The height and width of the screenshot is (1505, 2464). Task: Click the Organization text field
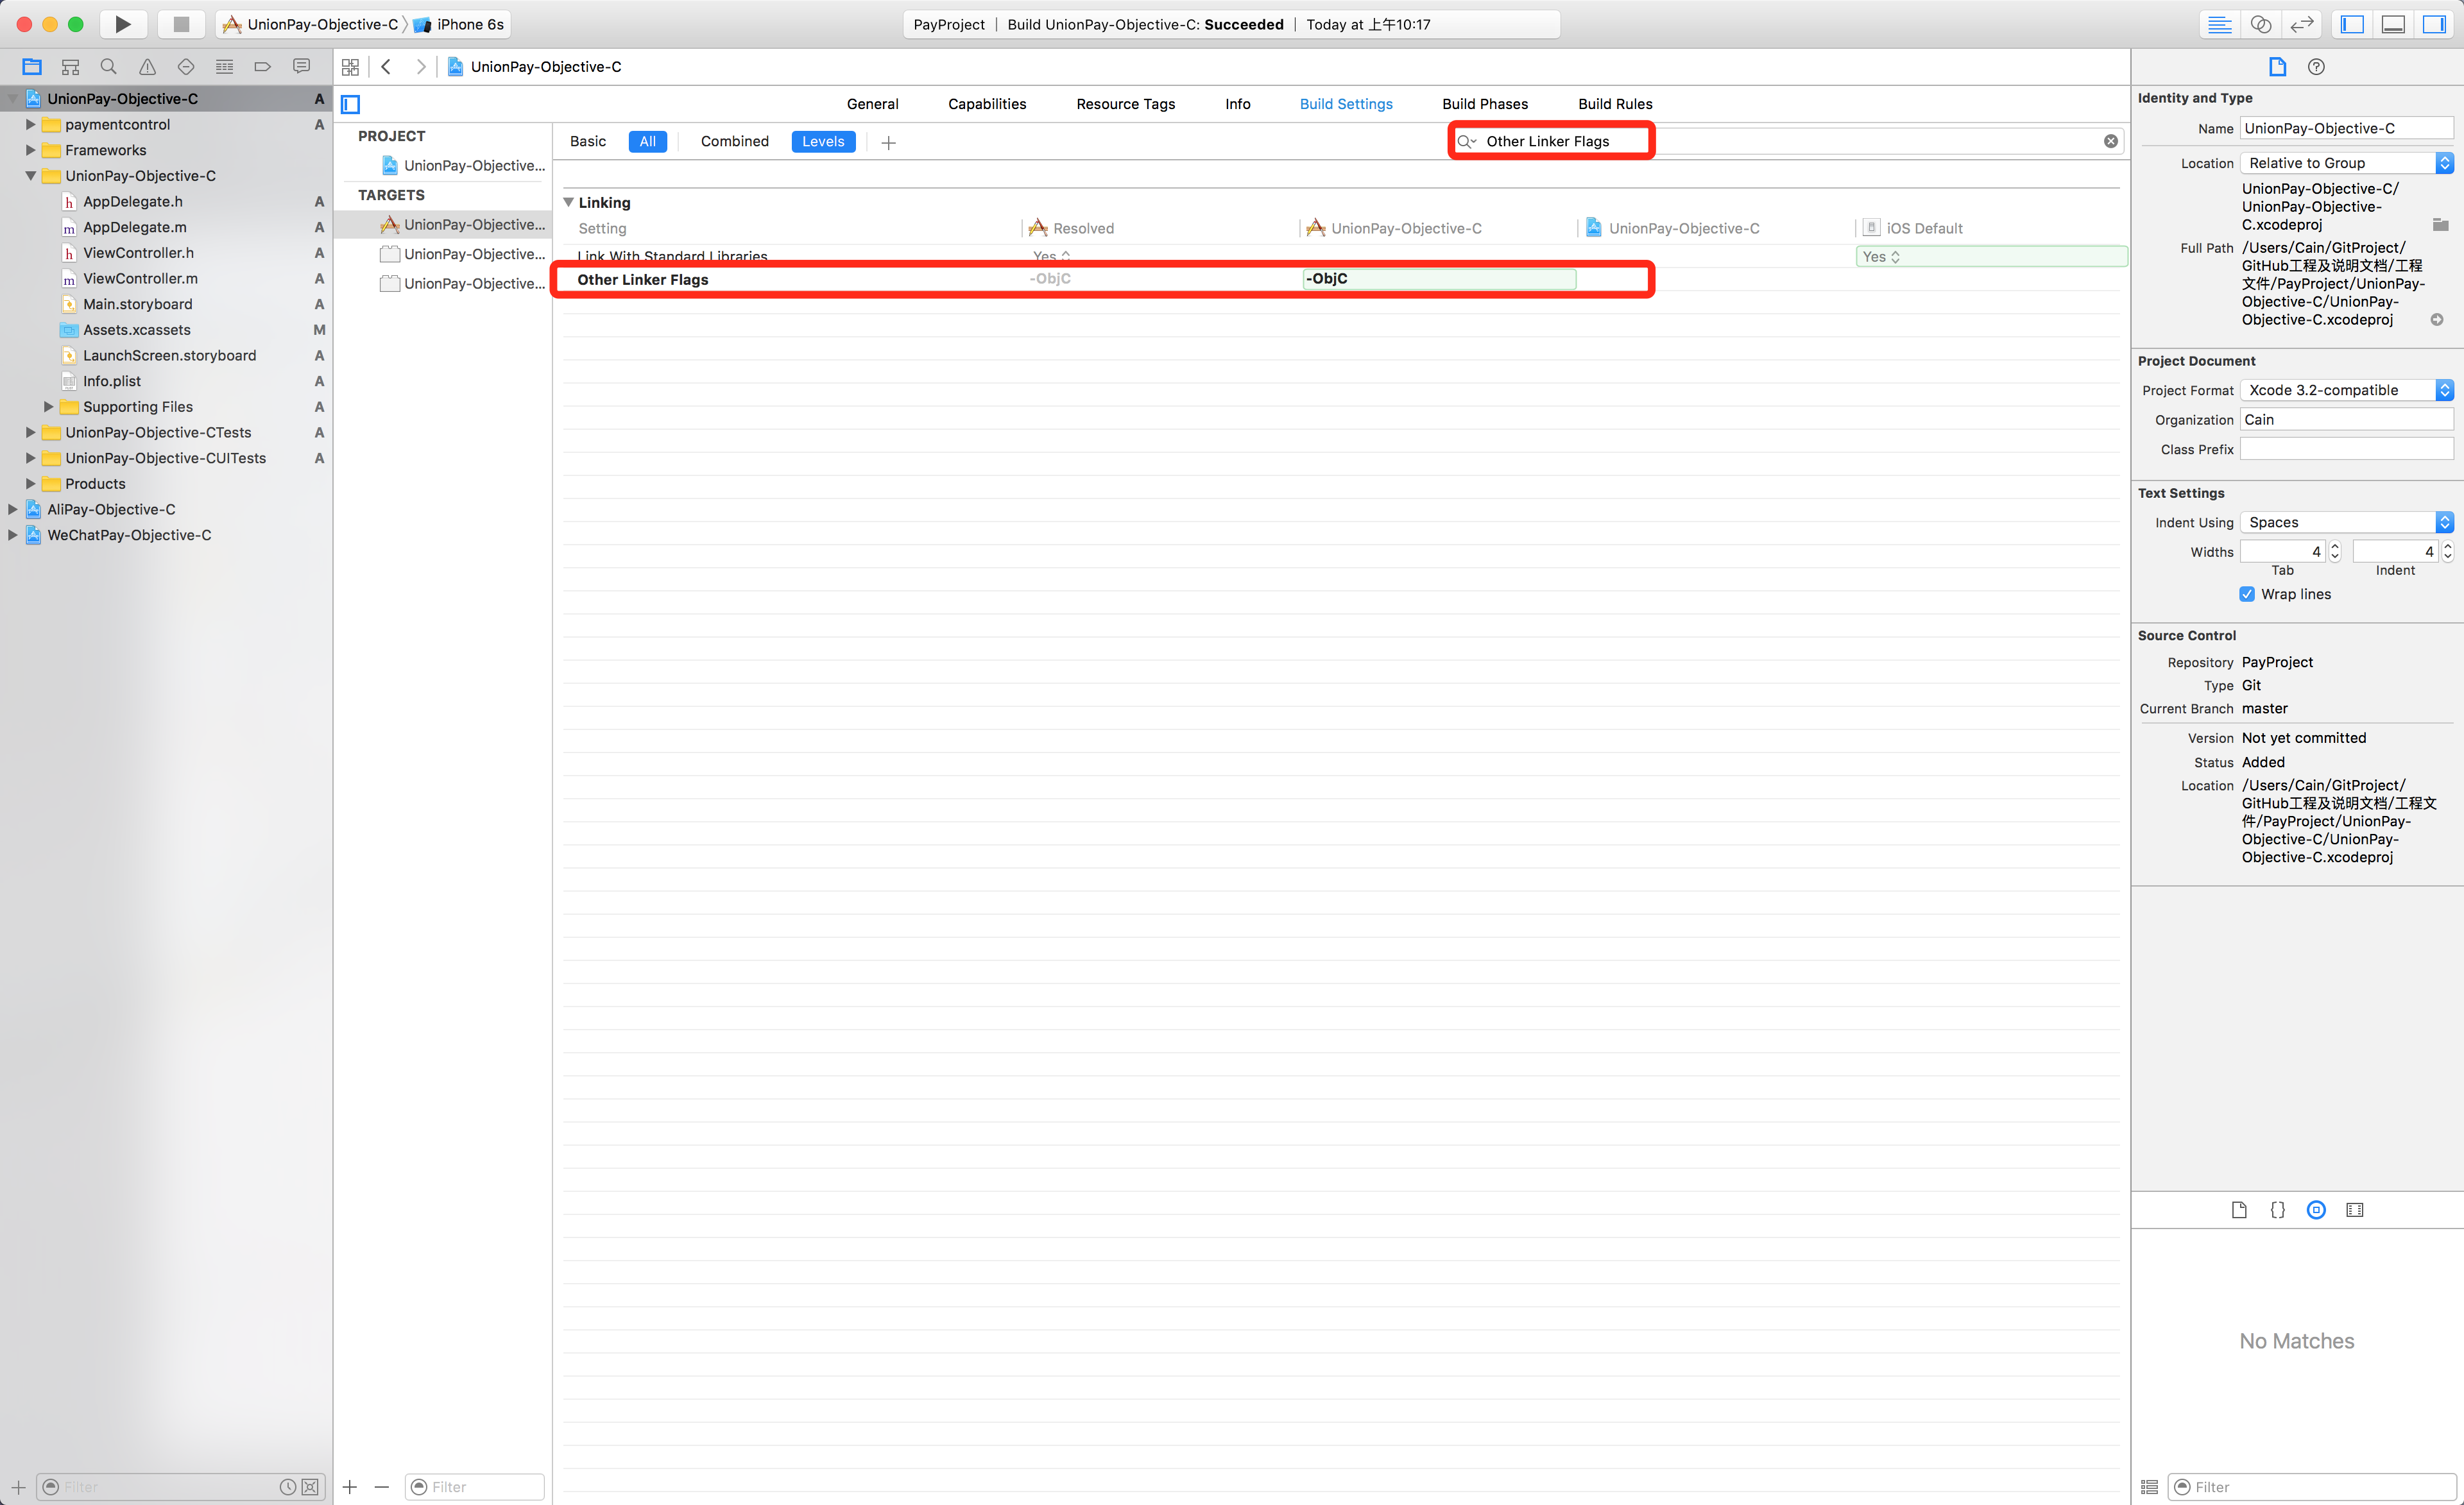click(x=2345, y=420)
